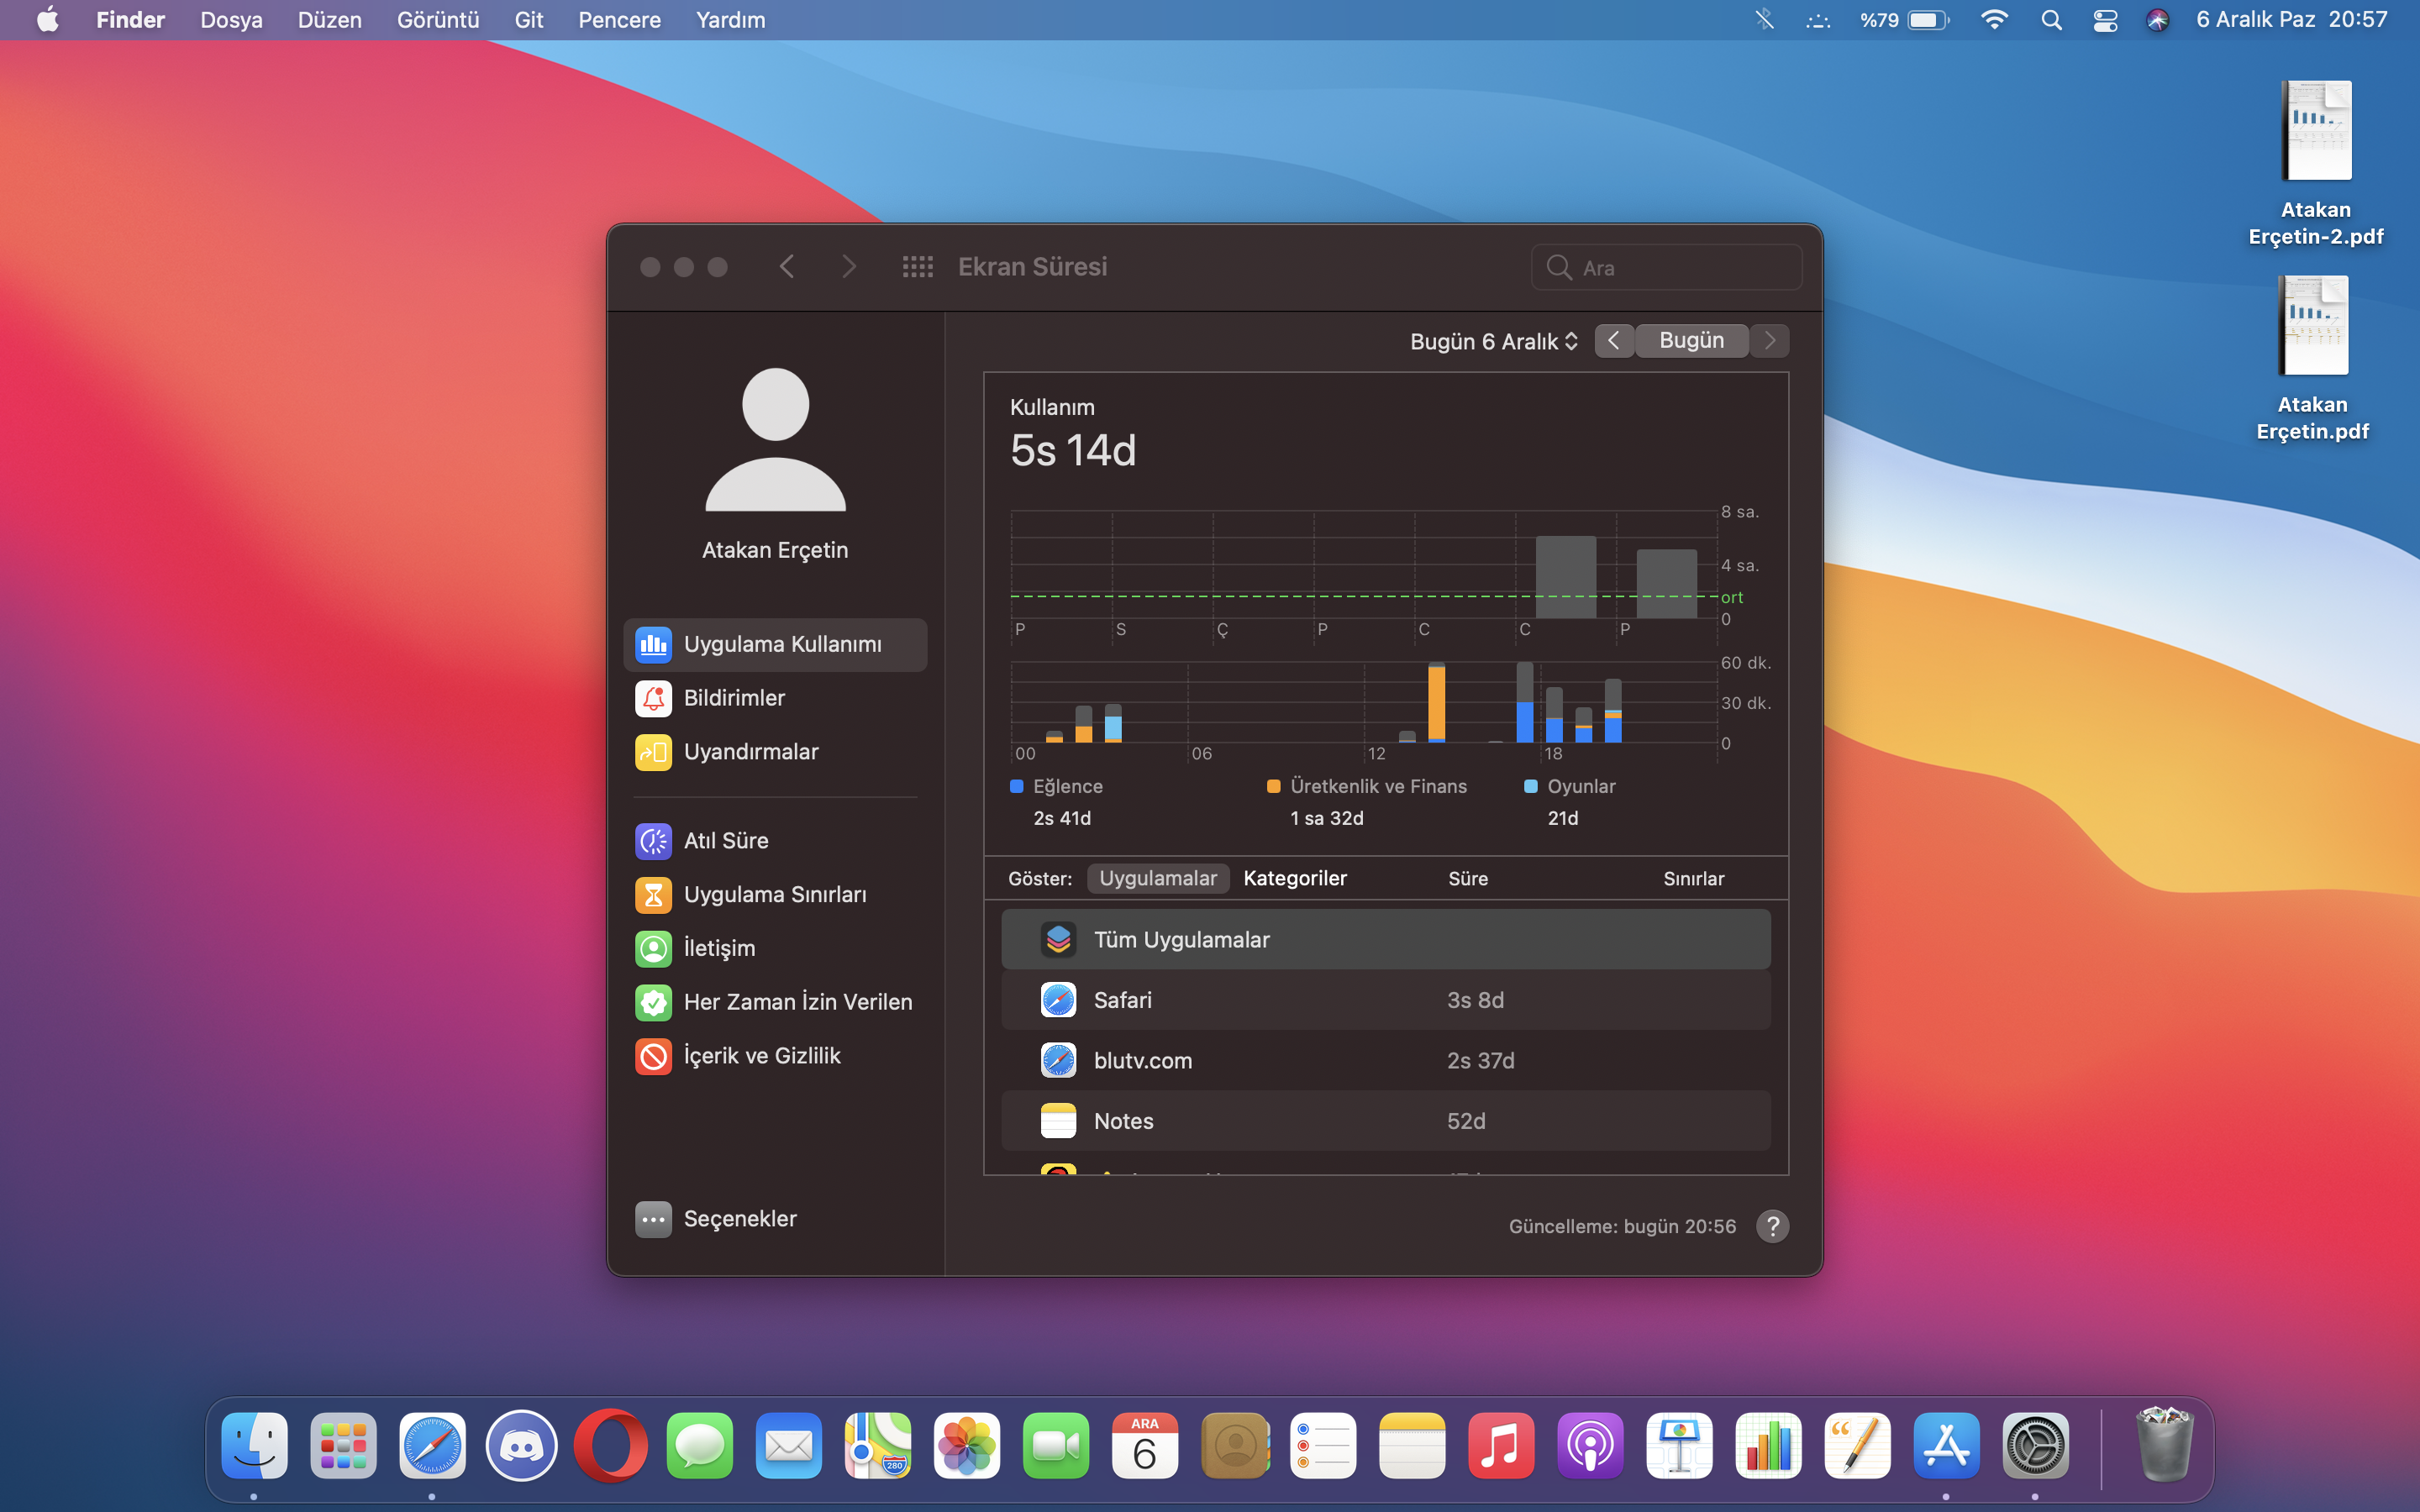Image resolution: width=2420 pixels, height=1512 pixels.
Task: Open Keynote from the Dock
Action: click(x=1679, y=1445)
